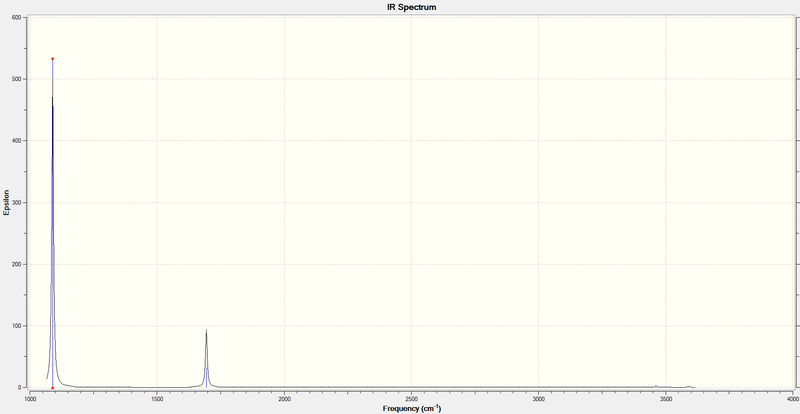Click the red marker at the tallest peak's base
This screenshot has width=800, height=414.
53,387
